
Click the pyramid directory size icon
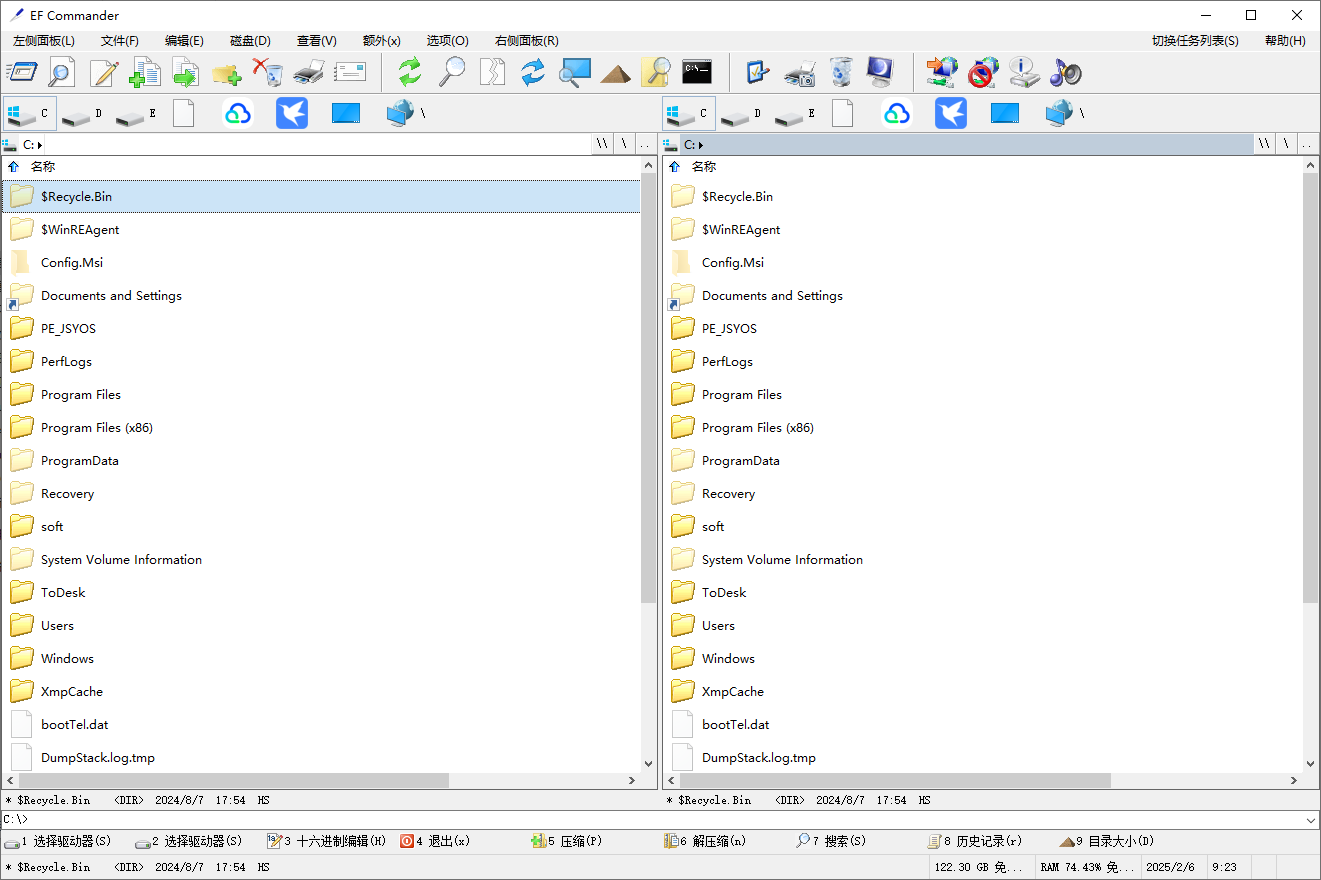pos(615,73)
